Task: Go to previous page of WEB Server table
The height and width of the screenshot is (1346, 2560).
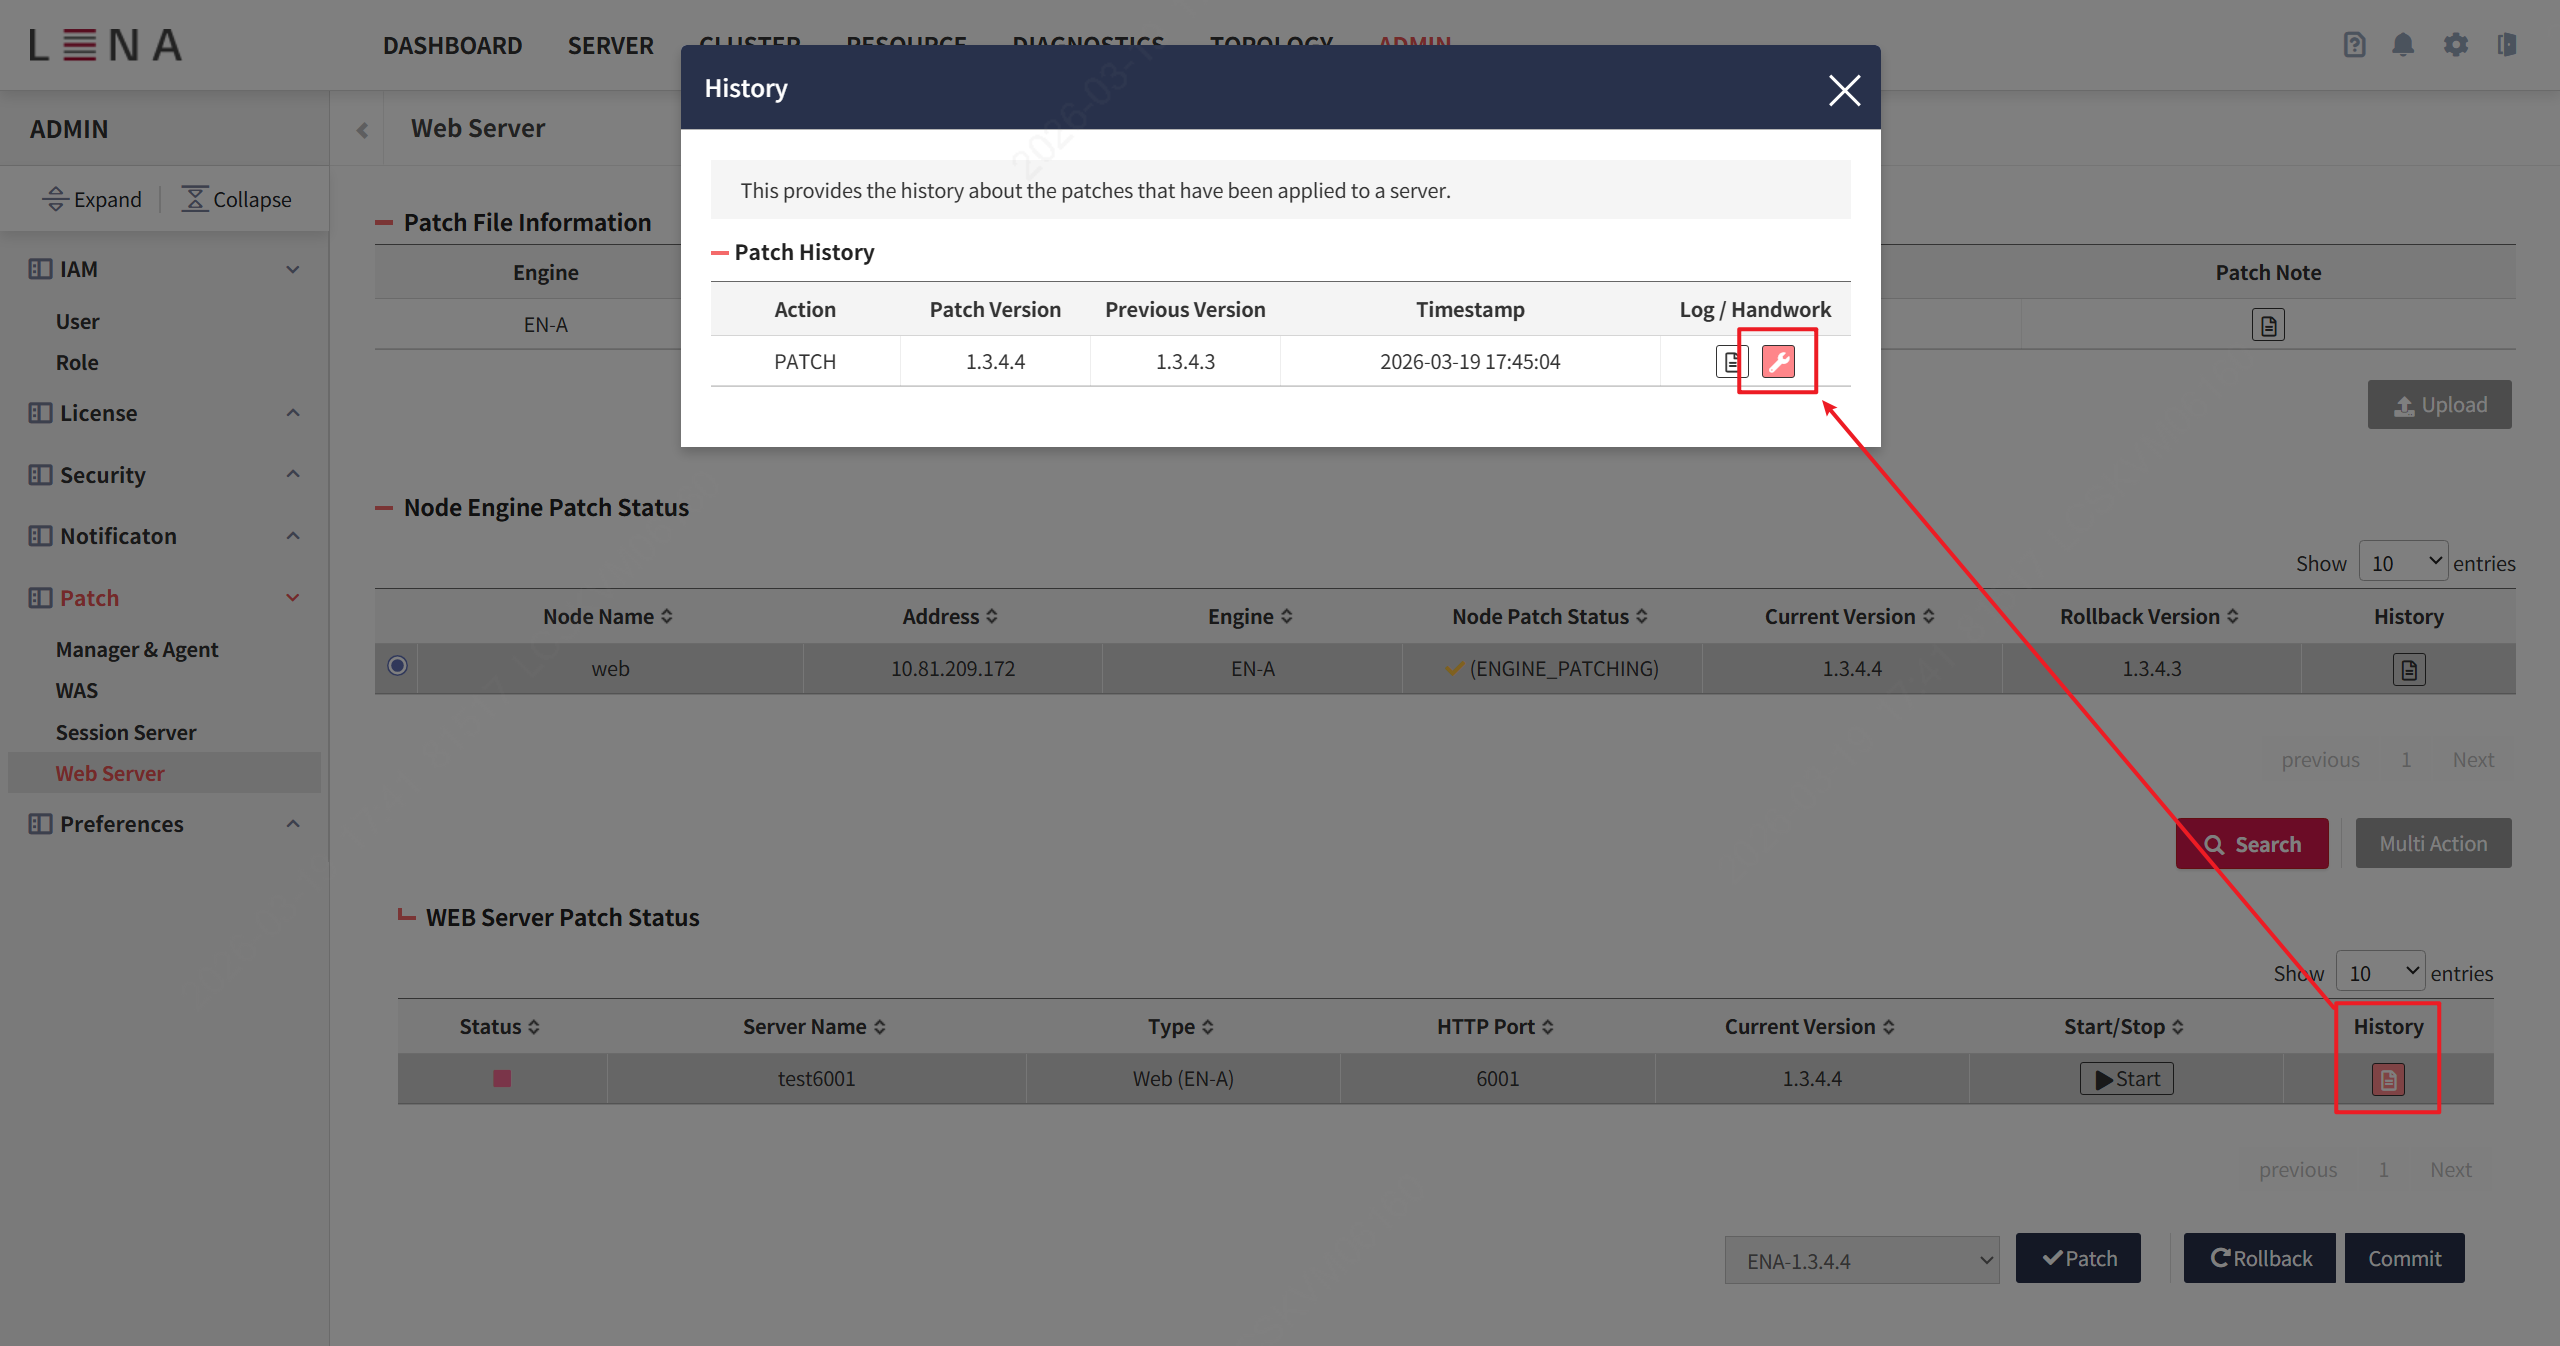Action: coord(2297,1170)
